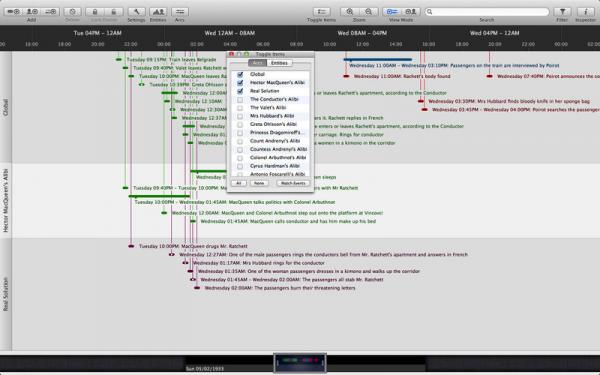Click the Zoom In magnifier icon
The width and height of the screenshot is (600, 375).
click(350, 12)
